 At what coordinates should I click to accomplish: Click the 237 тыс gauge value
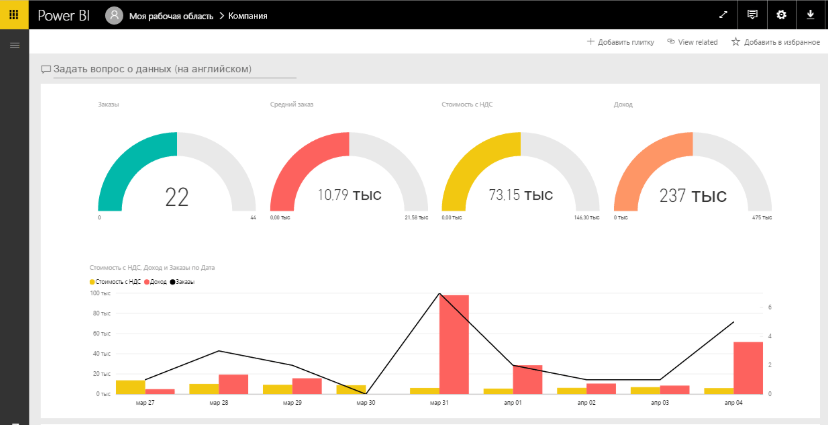pos(693,196)
